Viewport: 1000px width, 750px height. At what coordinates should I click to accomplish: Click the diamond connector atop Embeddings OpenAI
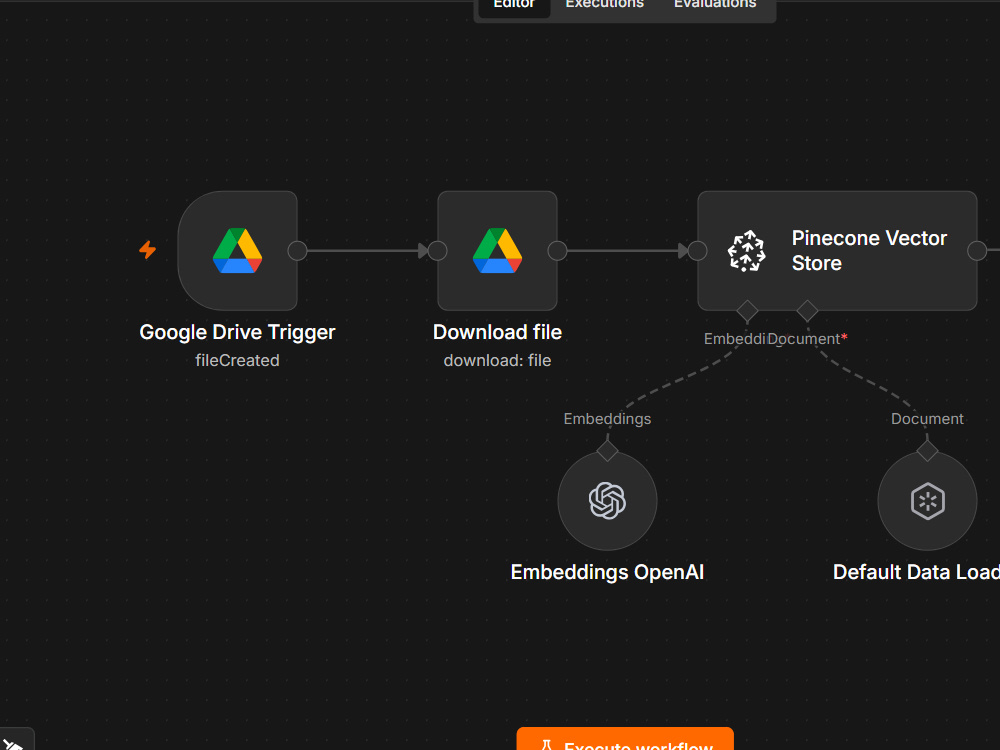click(607, 450)
